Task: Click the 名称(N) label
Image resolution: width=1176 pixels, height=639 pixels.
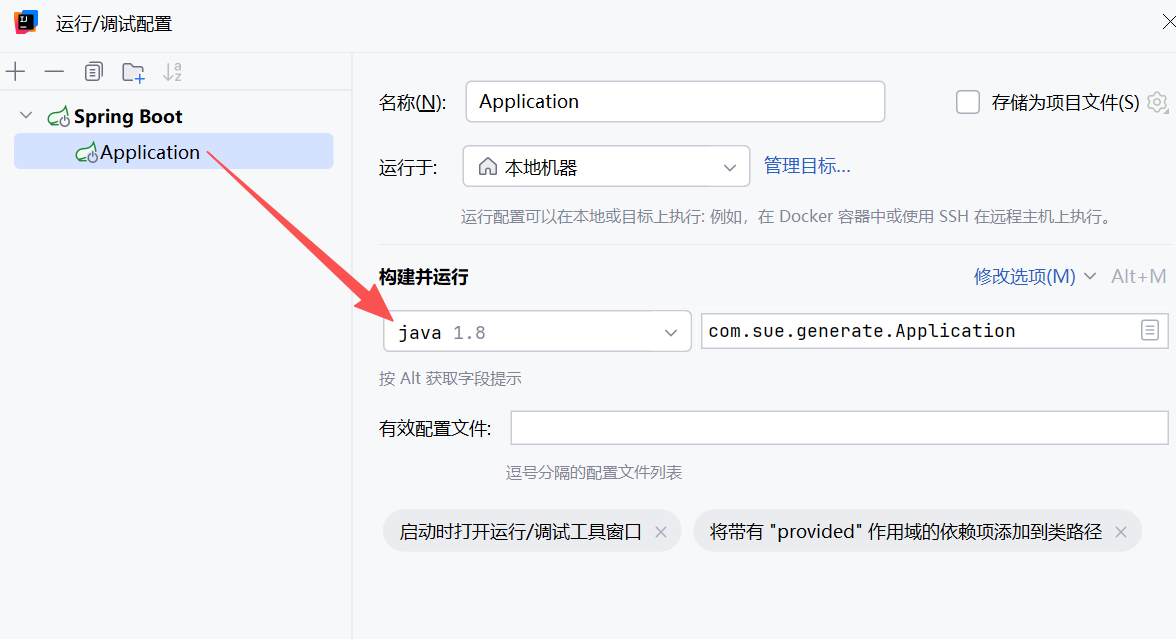Action: tap(412, 102)
